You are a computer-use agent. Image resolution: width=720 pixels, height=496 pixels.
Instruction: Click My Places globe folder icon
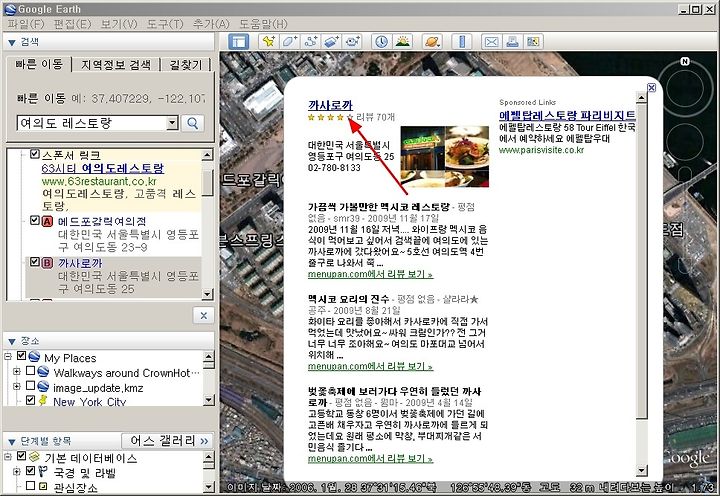[34, 357]
